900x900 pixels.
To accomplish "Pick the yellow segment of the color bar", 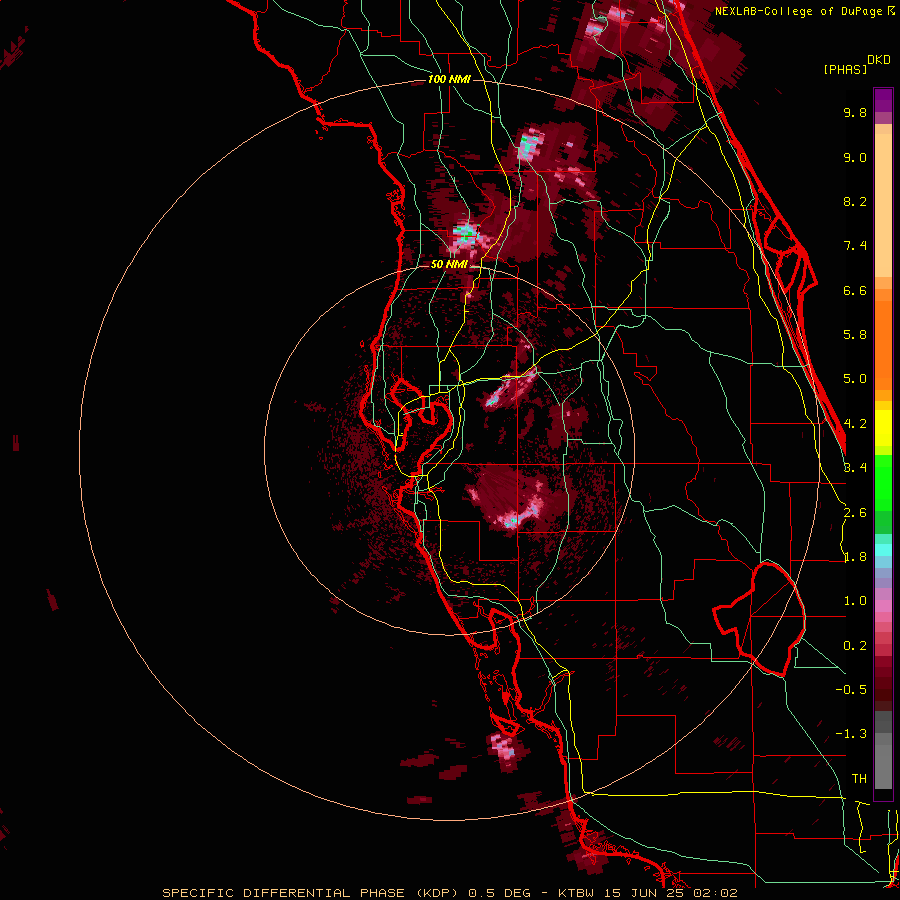I will [883, 428].
